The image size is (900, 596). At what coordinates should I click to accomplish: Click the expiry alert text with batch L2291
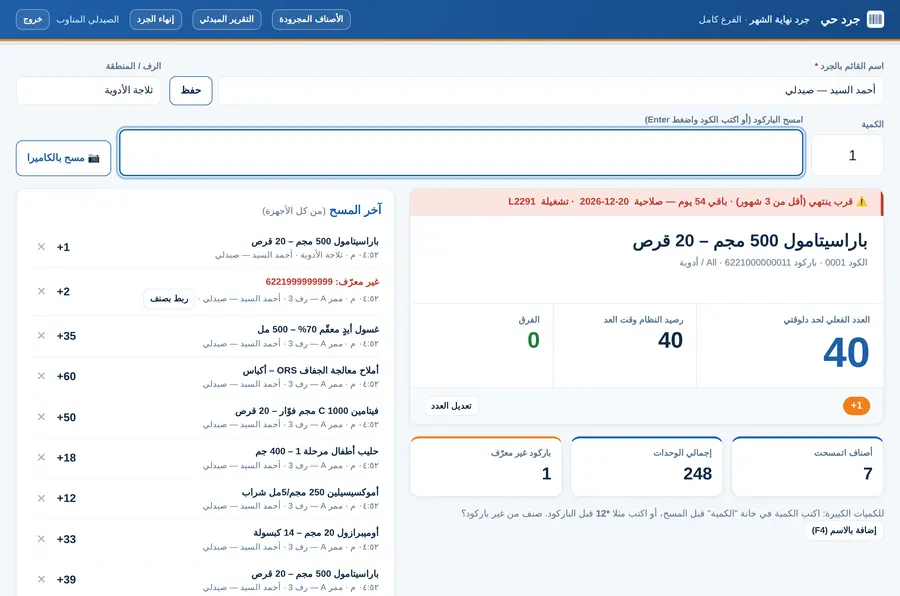pyautogui.click(x=680, y=202)
